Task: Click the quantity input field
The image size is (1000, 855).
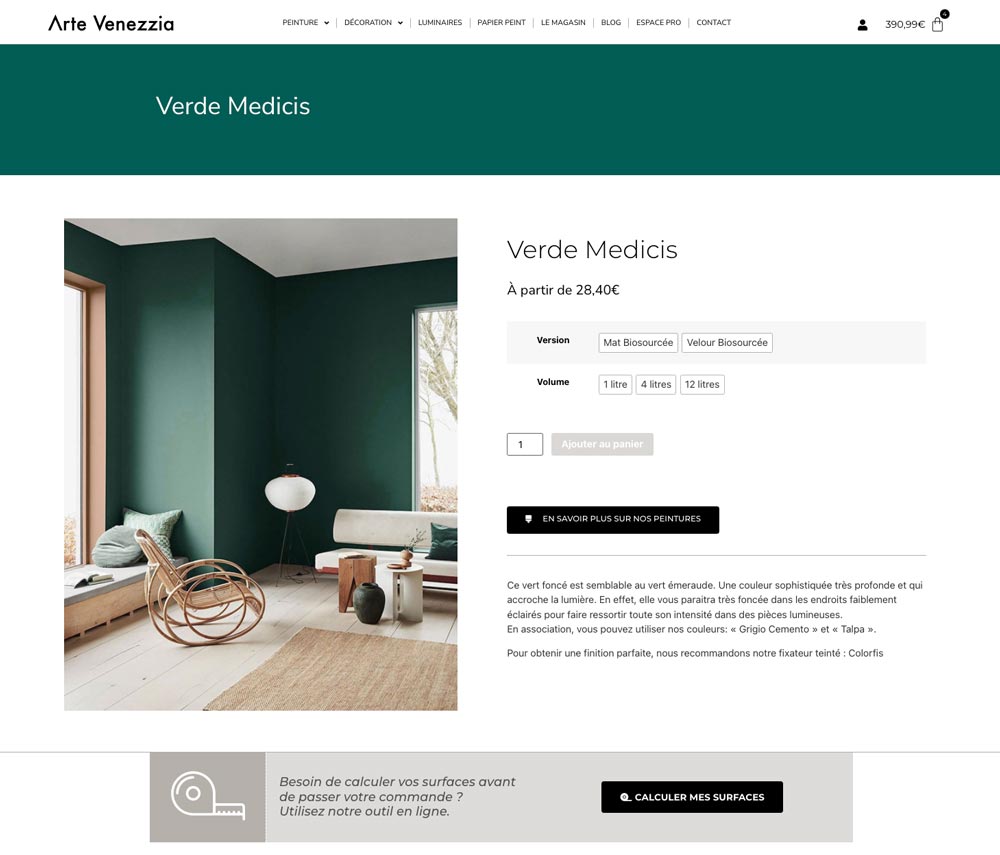Action: point(525,444)
